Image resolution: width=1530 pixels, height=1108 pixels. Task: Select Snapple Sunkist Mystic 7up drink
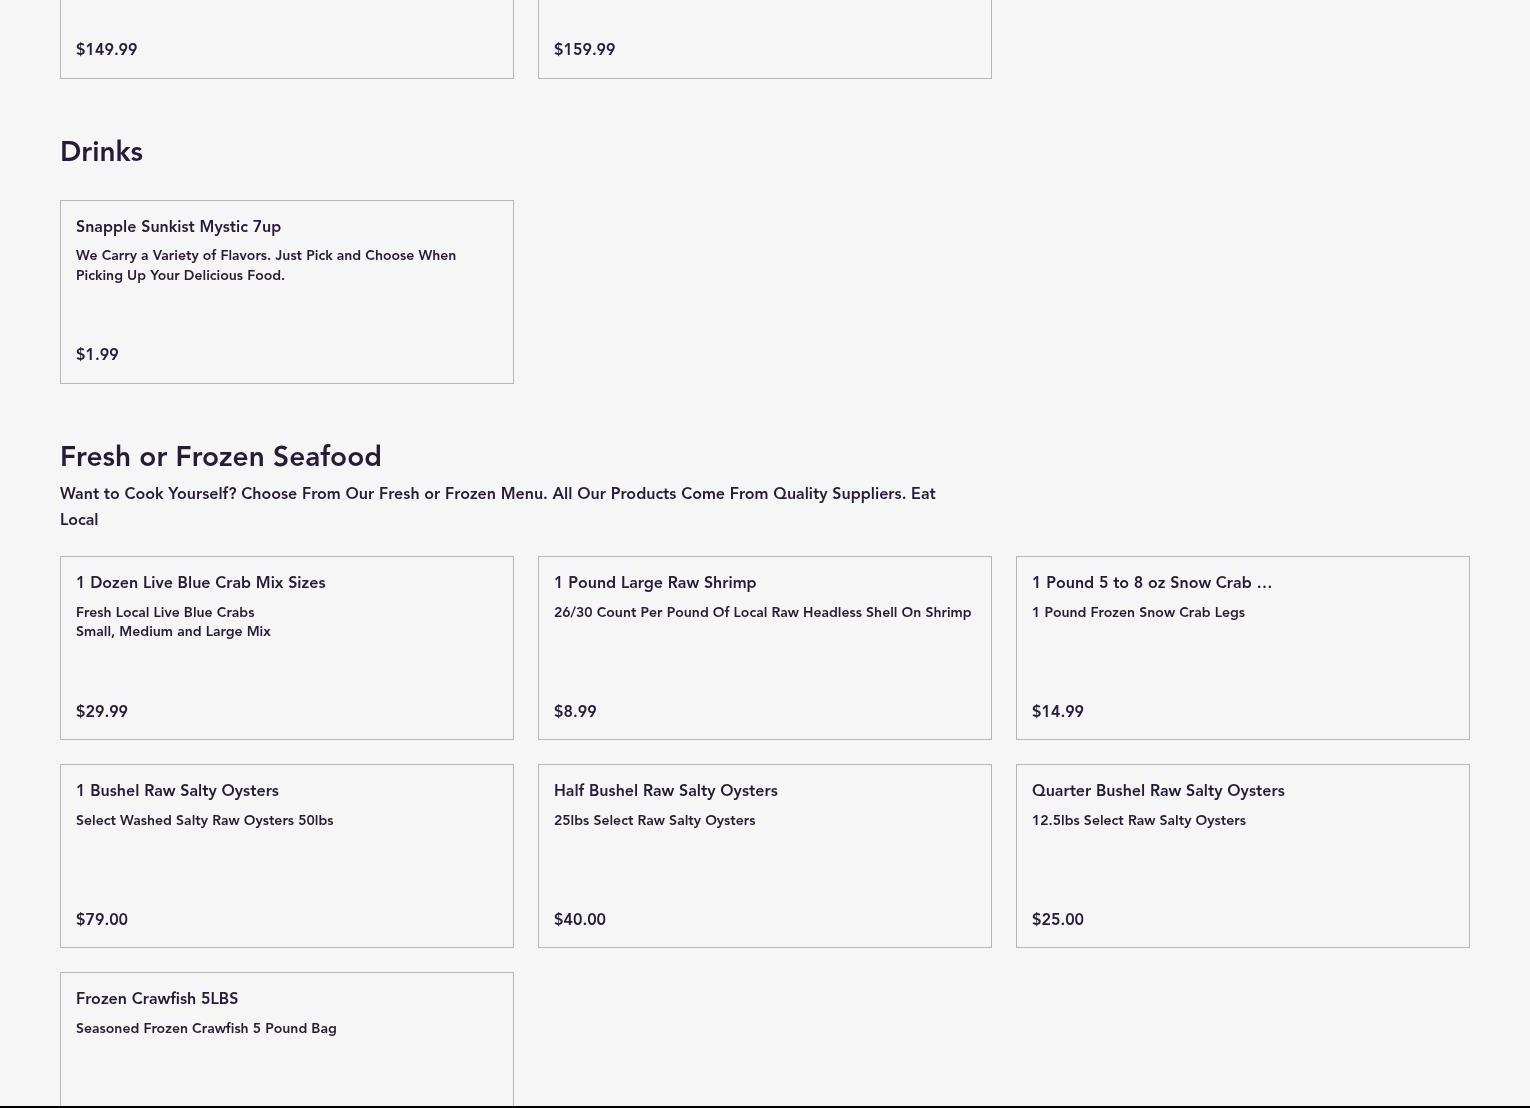click(x=287, y=292)
